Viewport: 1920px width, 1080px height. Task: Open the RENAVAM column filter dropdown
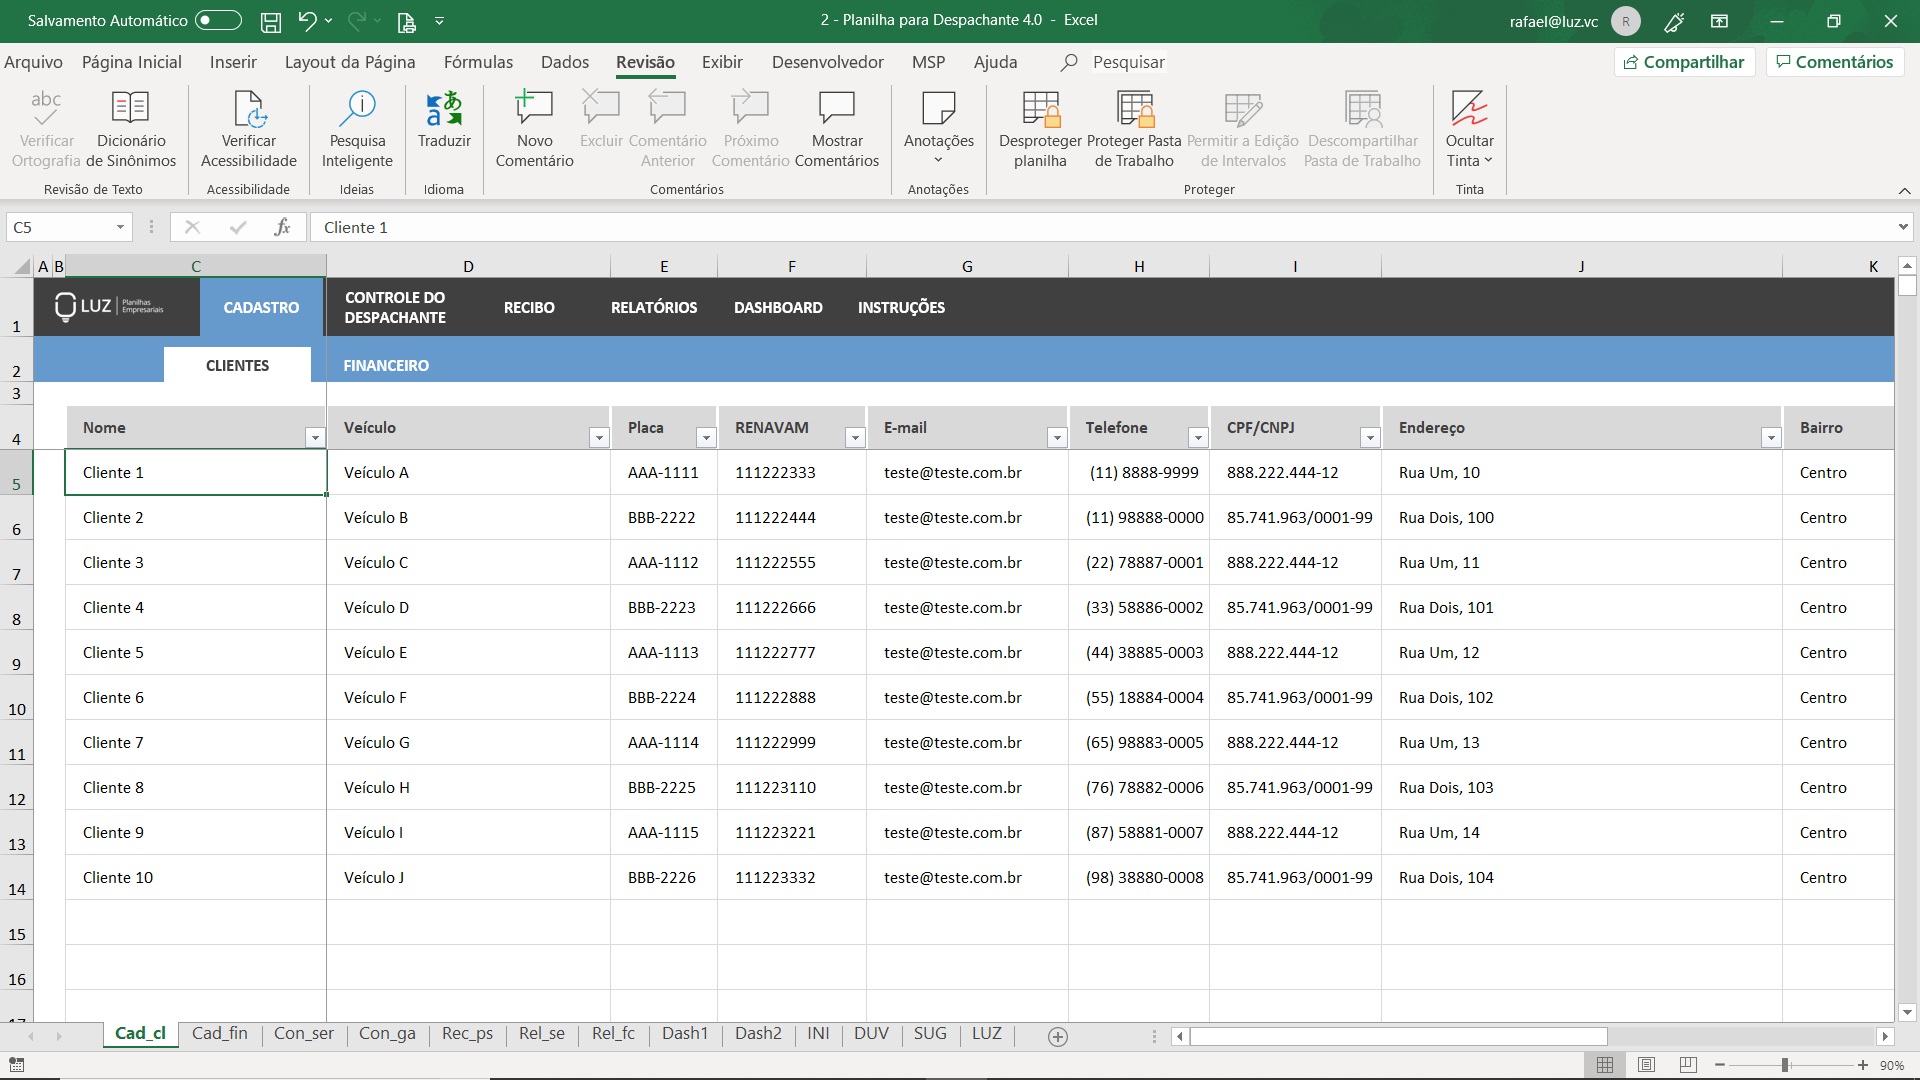pyautogui.click(x=855, y=437)
